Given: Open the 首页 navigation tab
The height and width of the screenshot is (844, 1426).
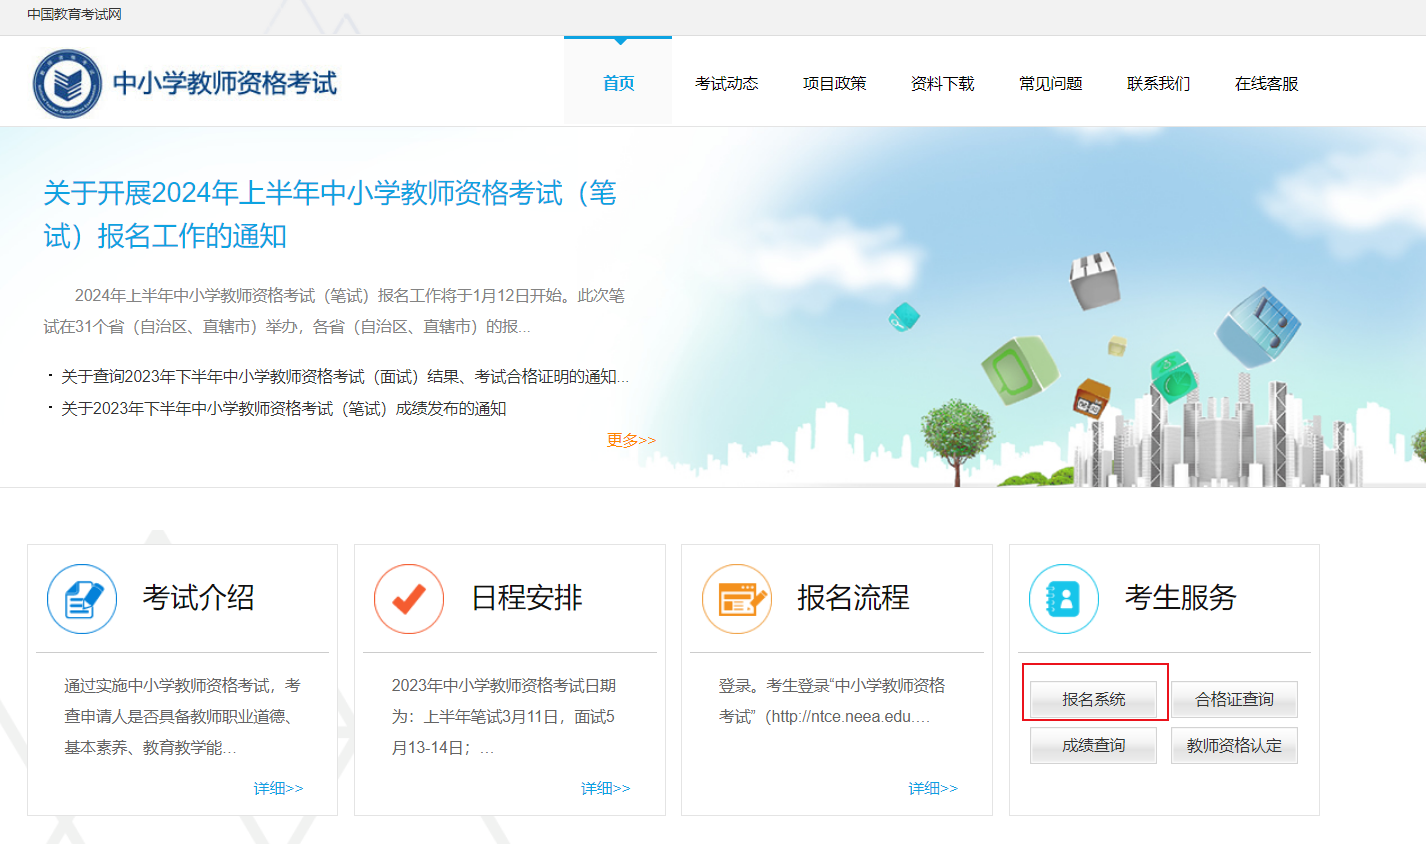Looking at the screenshot, I should coord(618,84).
